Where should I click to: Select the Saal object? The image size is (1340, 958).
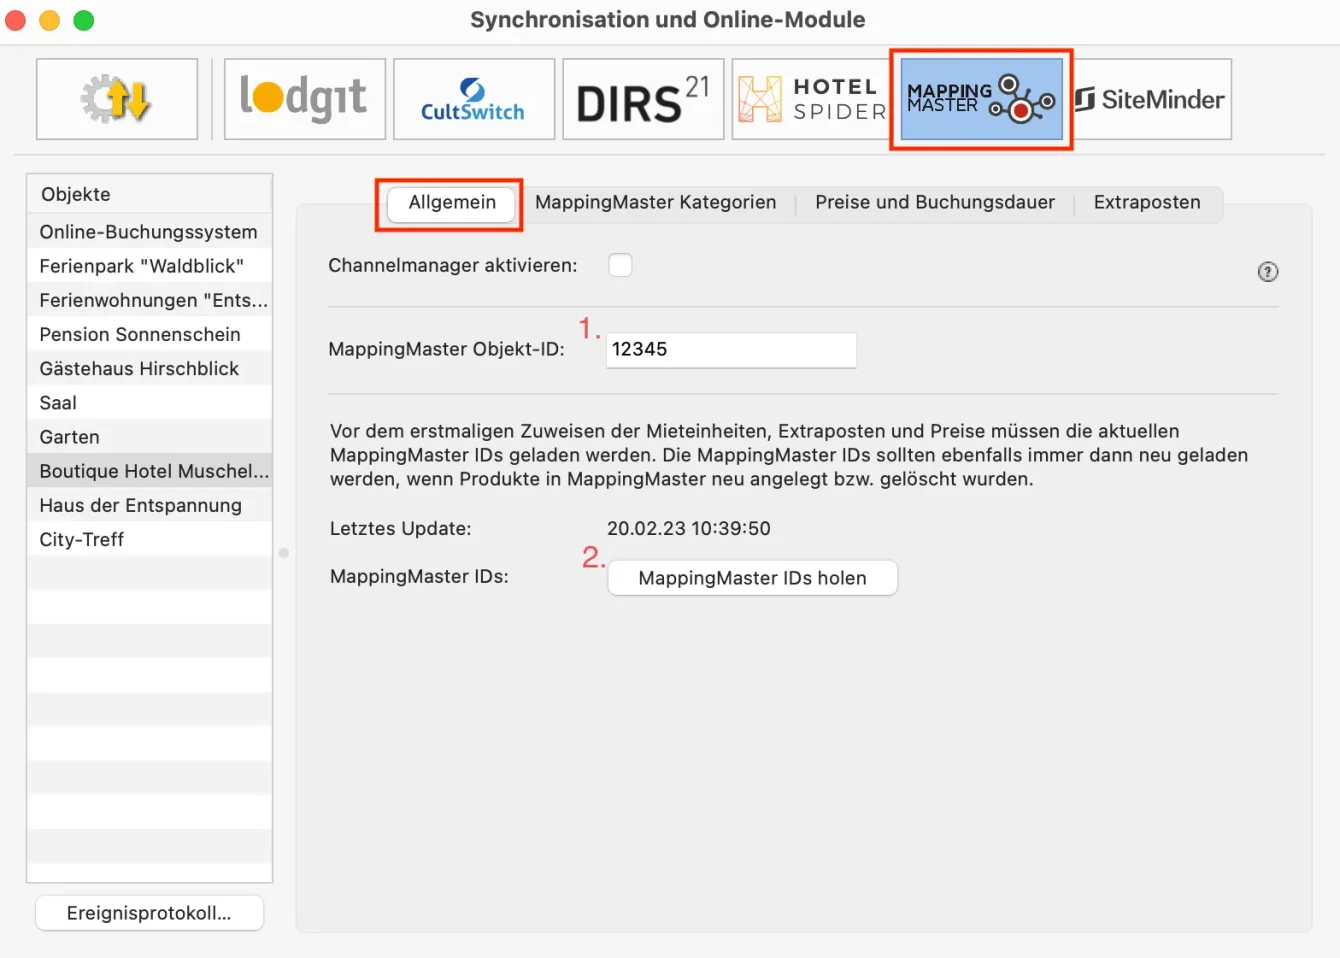coord(149,403)
